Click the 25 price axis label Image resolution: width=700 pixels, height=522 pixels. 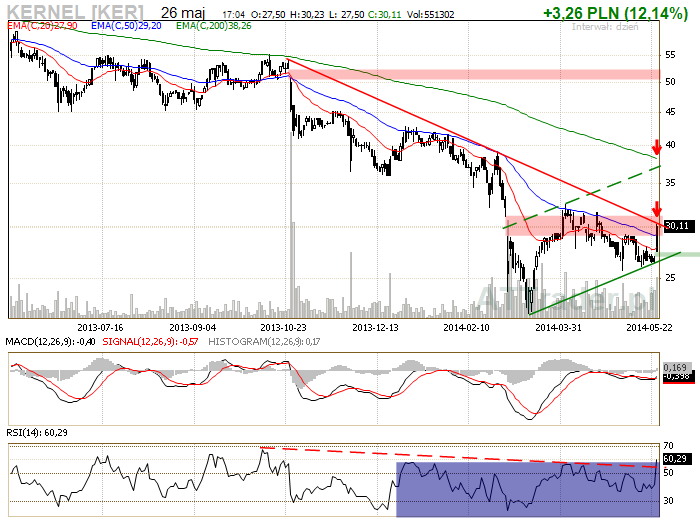click(x=670, y=278)
